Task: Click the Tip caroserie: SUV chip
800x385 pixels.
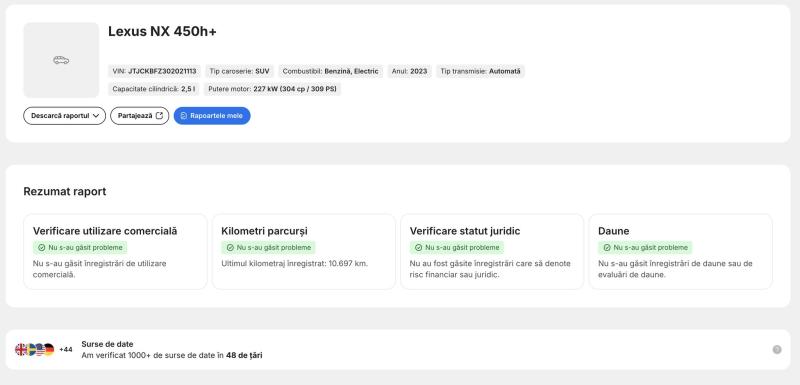Action: pyautogui.click(x=239, y=71)
